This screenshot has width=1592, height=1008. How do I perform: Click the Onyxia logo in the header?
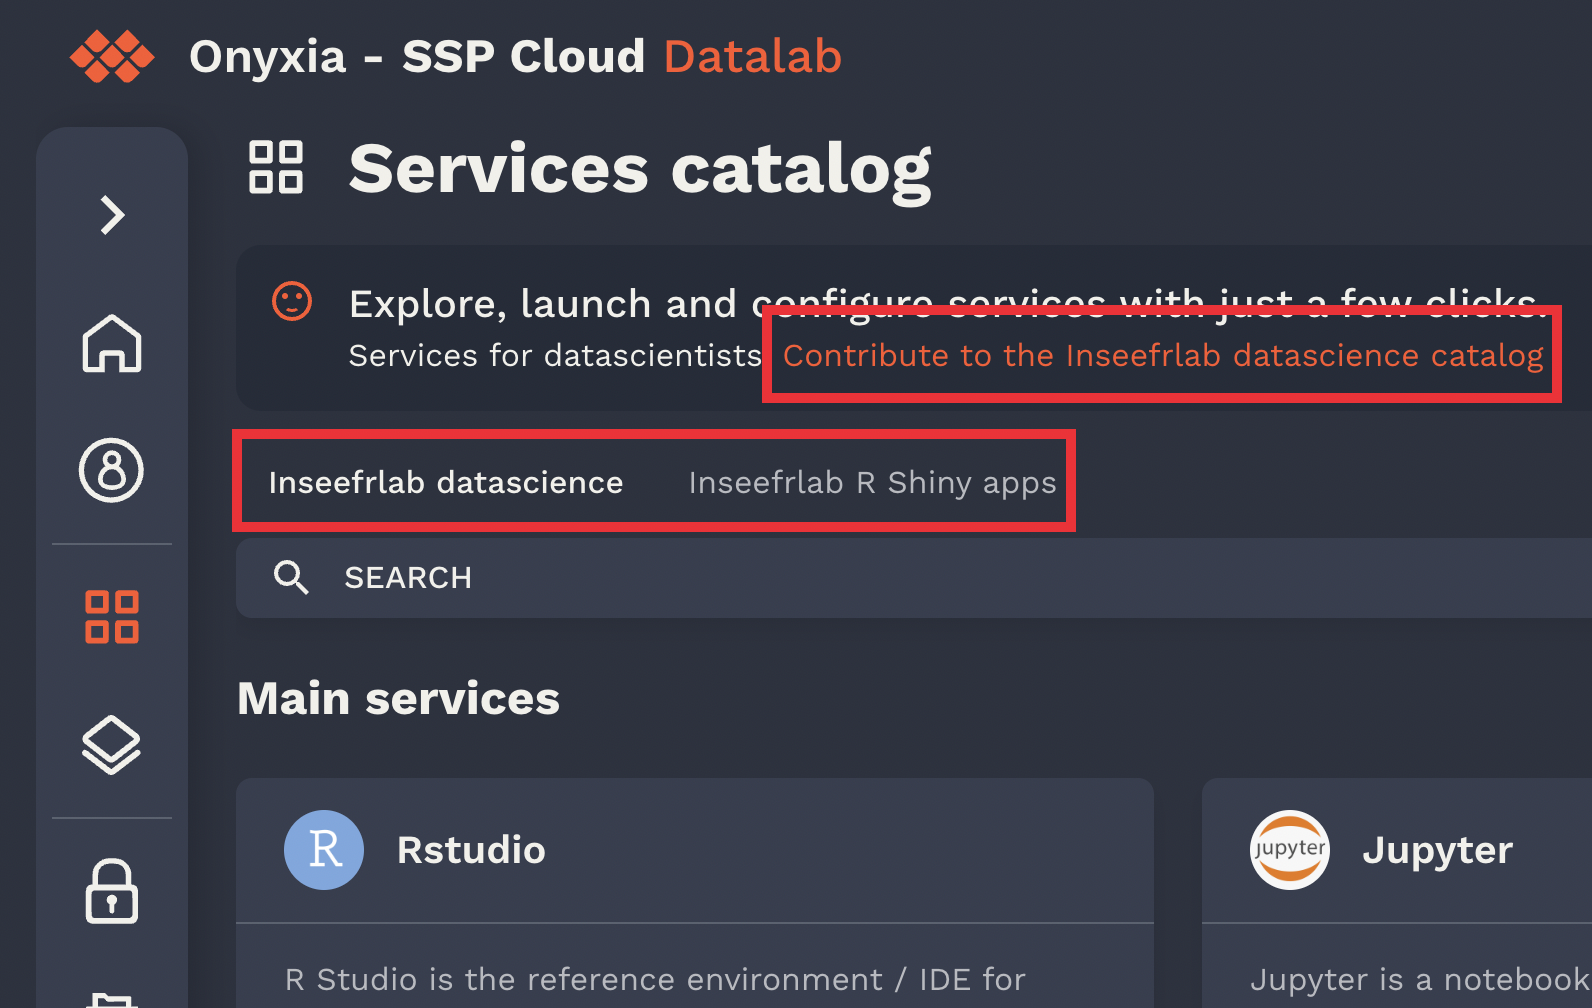pos(112,56)
